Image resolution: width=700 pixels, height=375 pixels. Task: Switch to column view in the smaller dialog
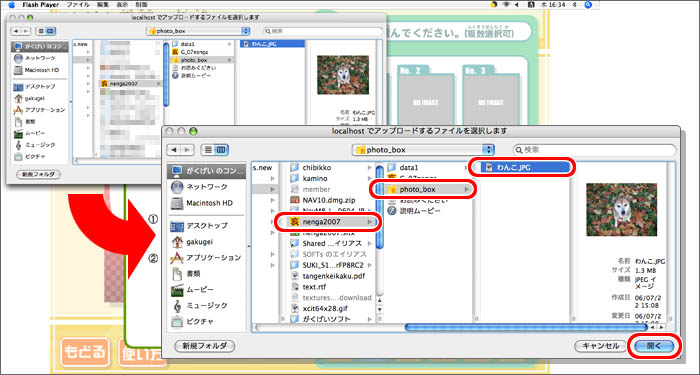click(50, 31)
